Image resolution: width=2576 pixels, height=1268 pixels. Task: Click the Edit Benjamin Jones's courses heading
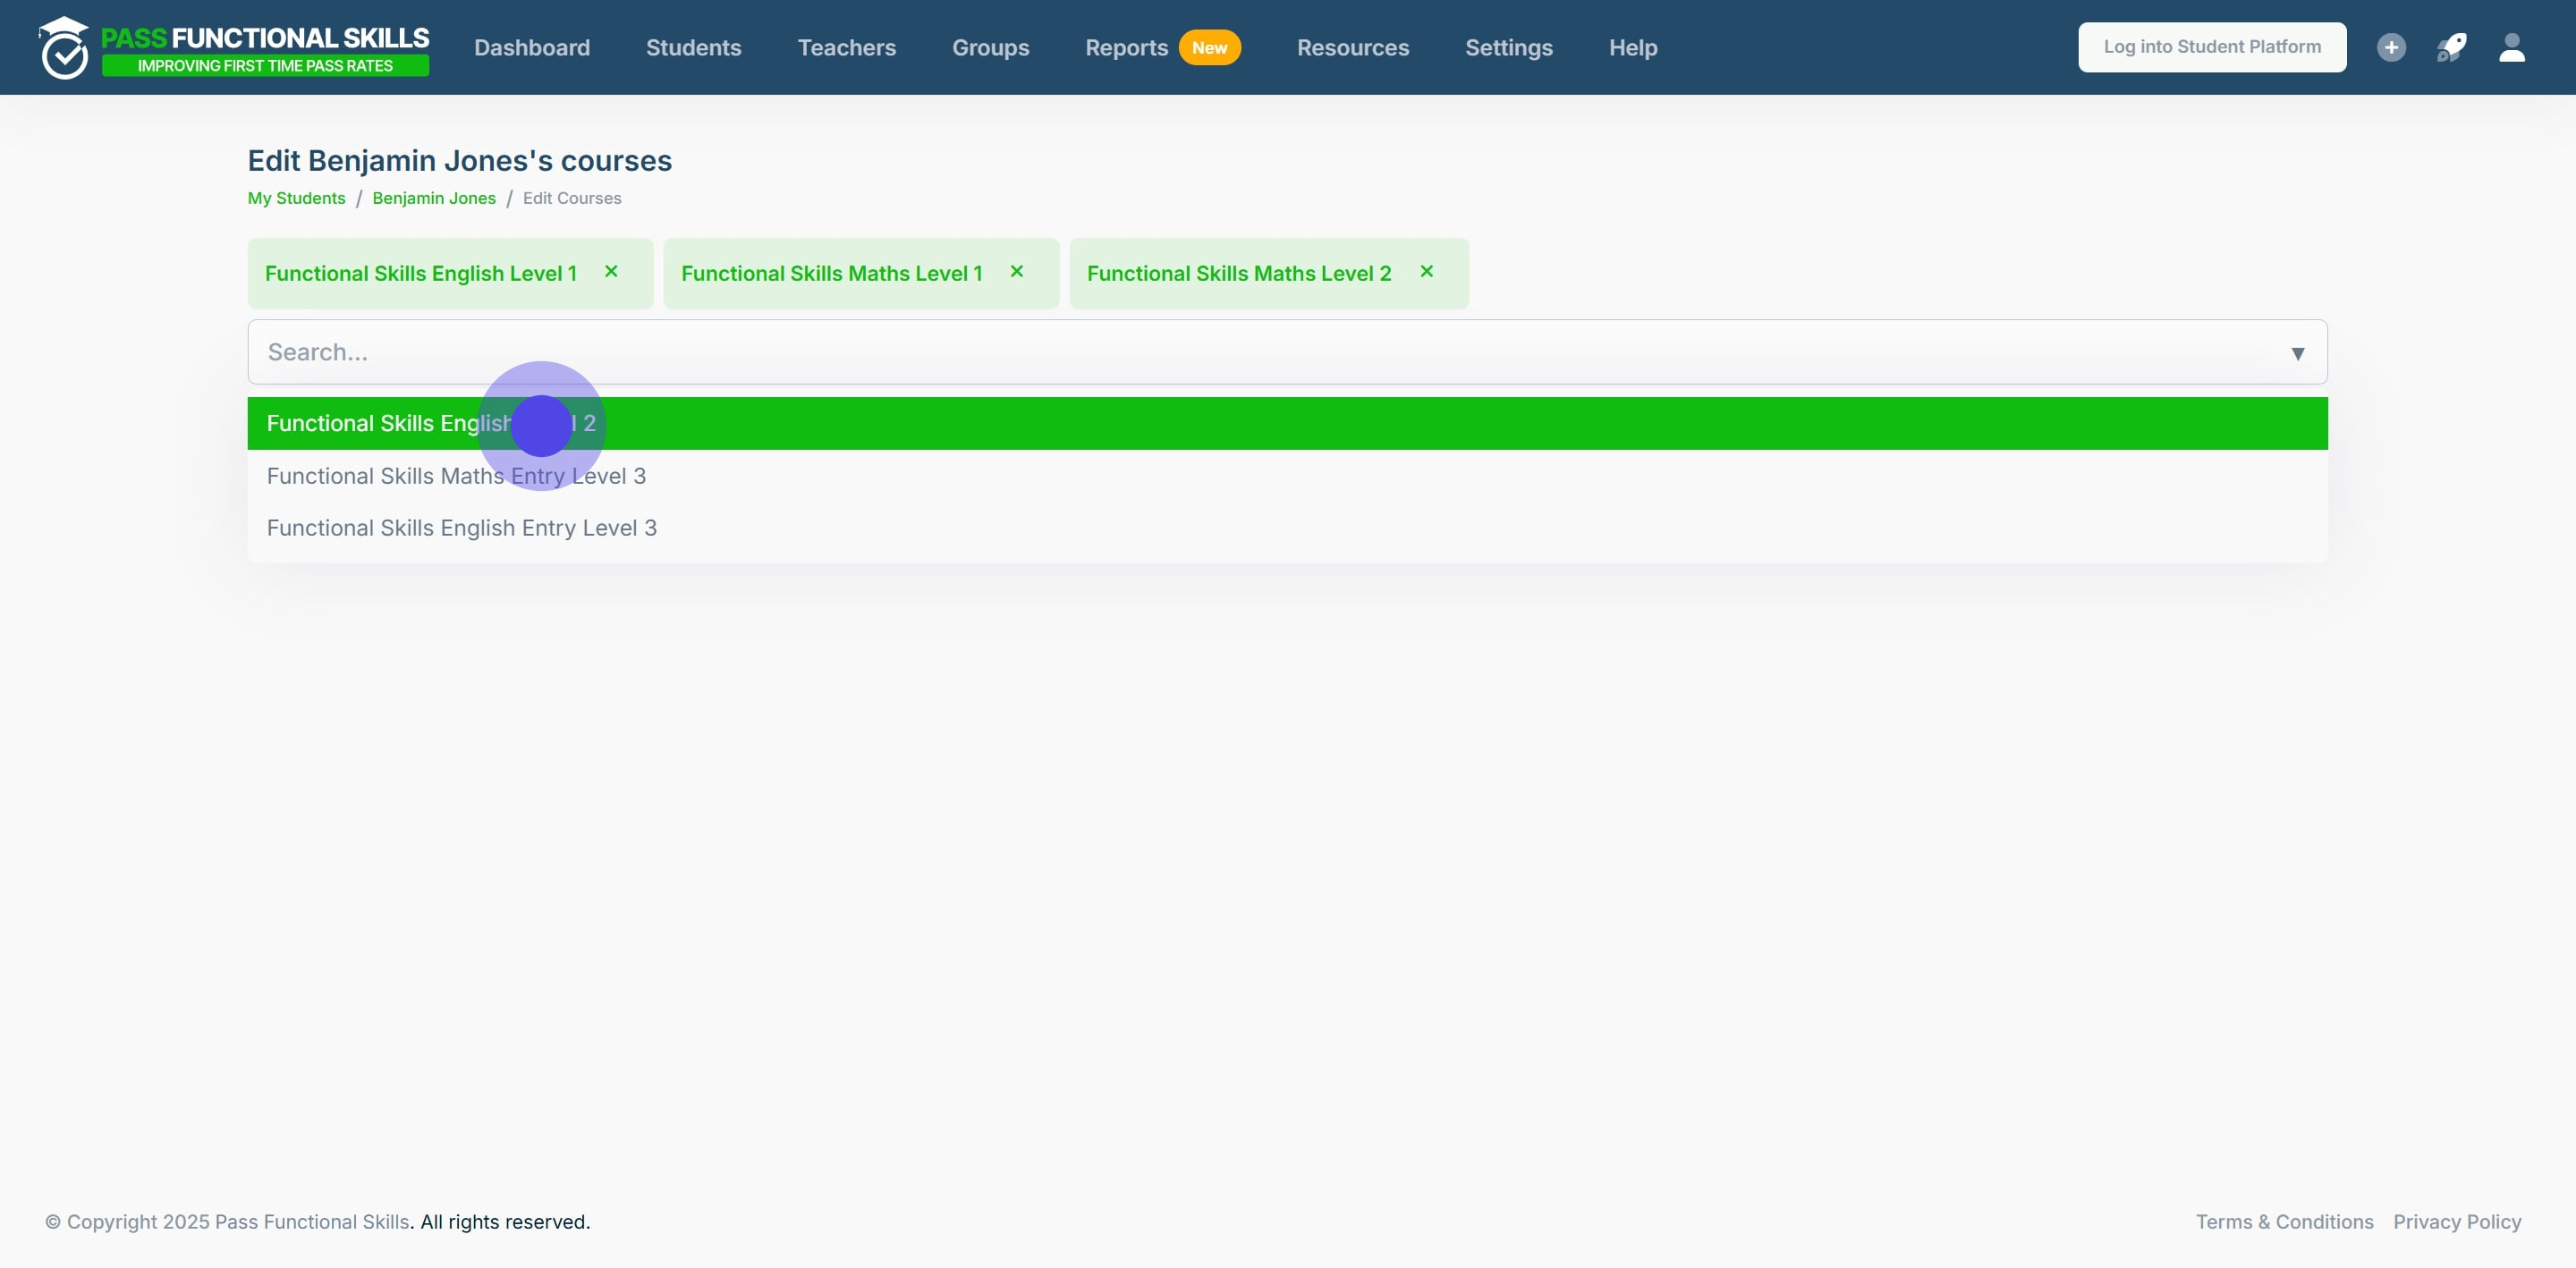tap(460, 160)
